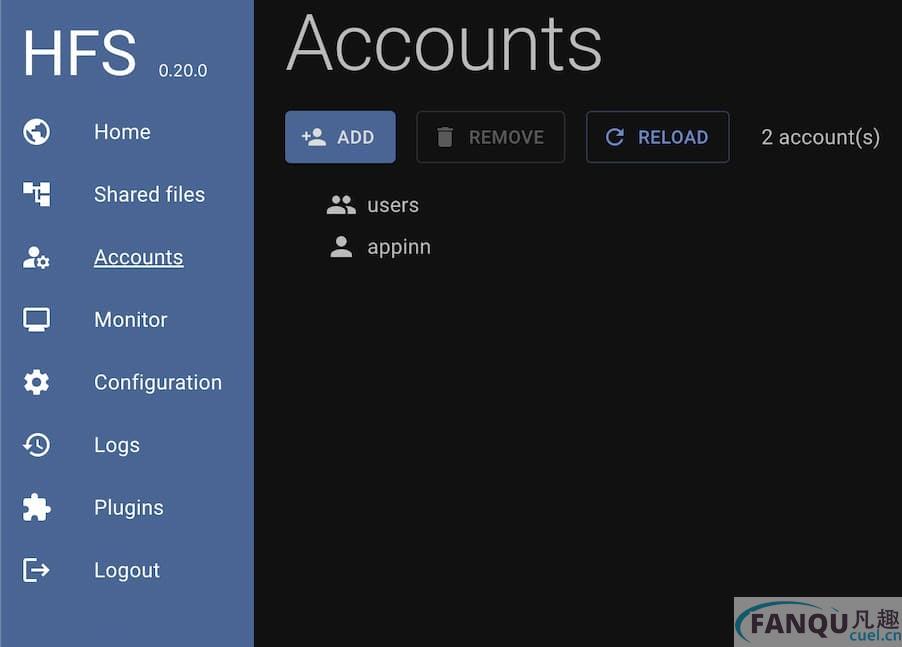Go to Shared files page
The height and width of the screenshot is (647, 902).
click(149, 194)
